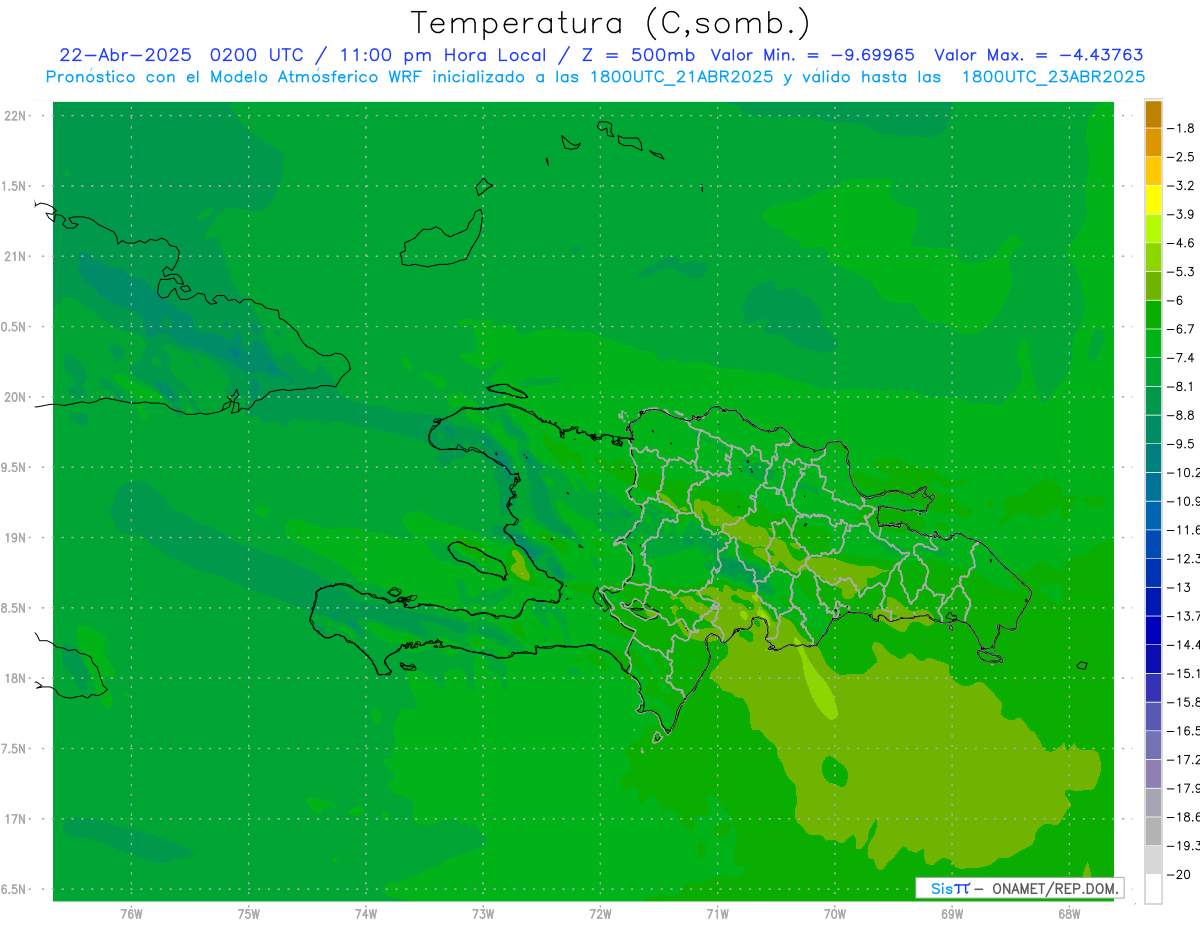
Task: Click '1800UTC_21ABR2025' initialization time
Action: click(680, 77)
